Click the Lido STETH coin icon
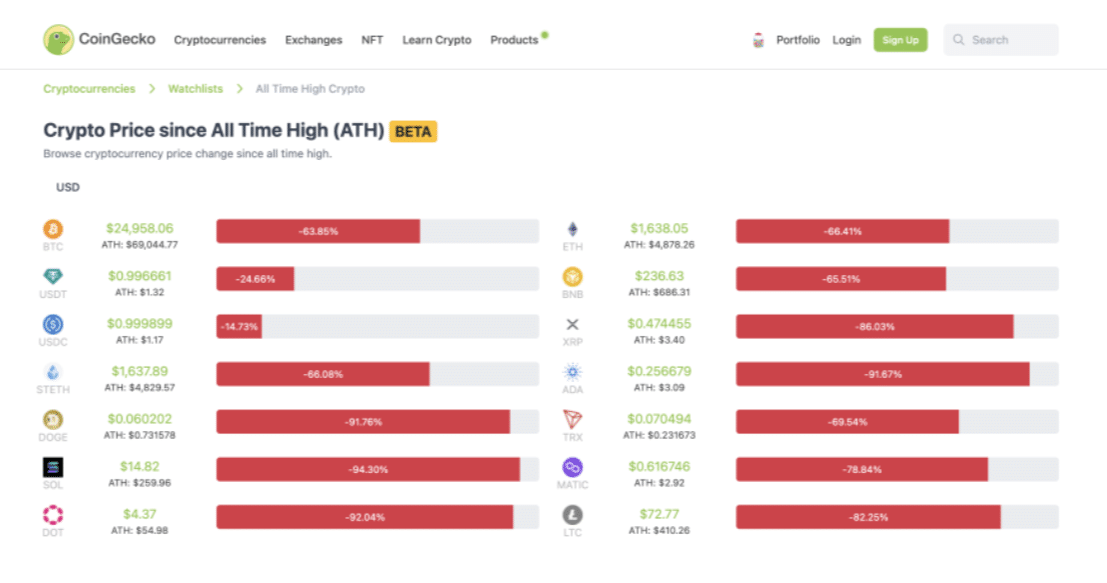1107x583 pixels. tap(53, 371)
